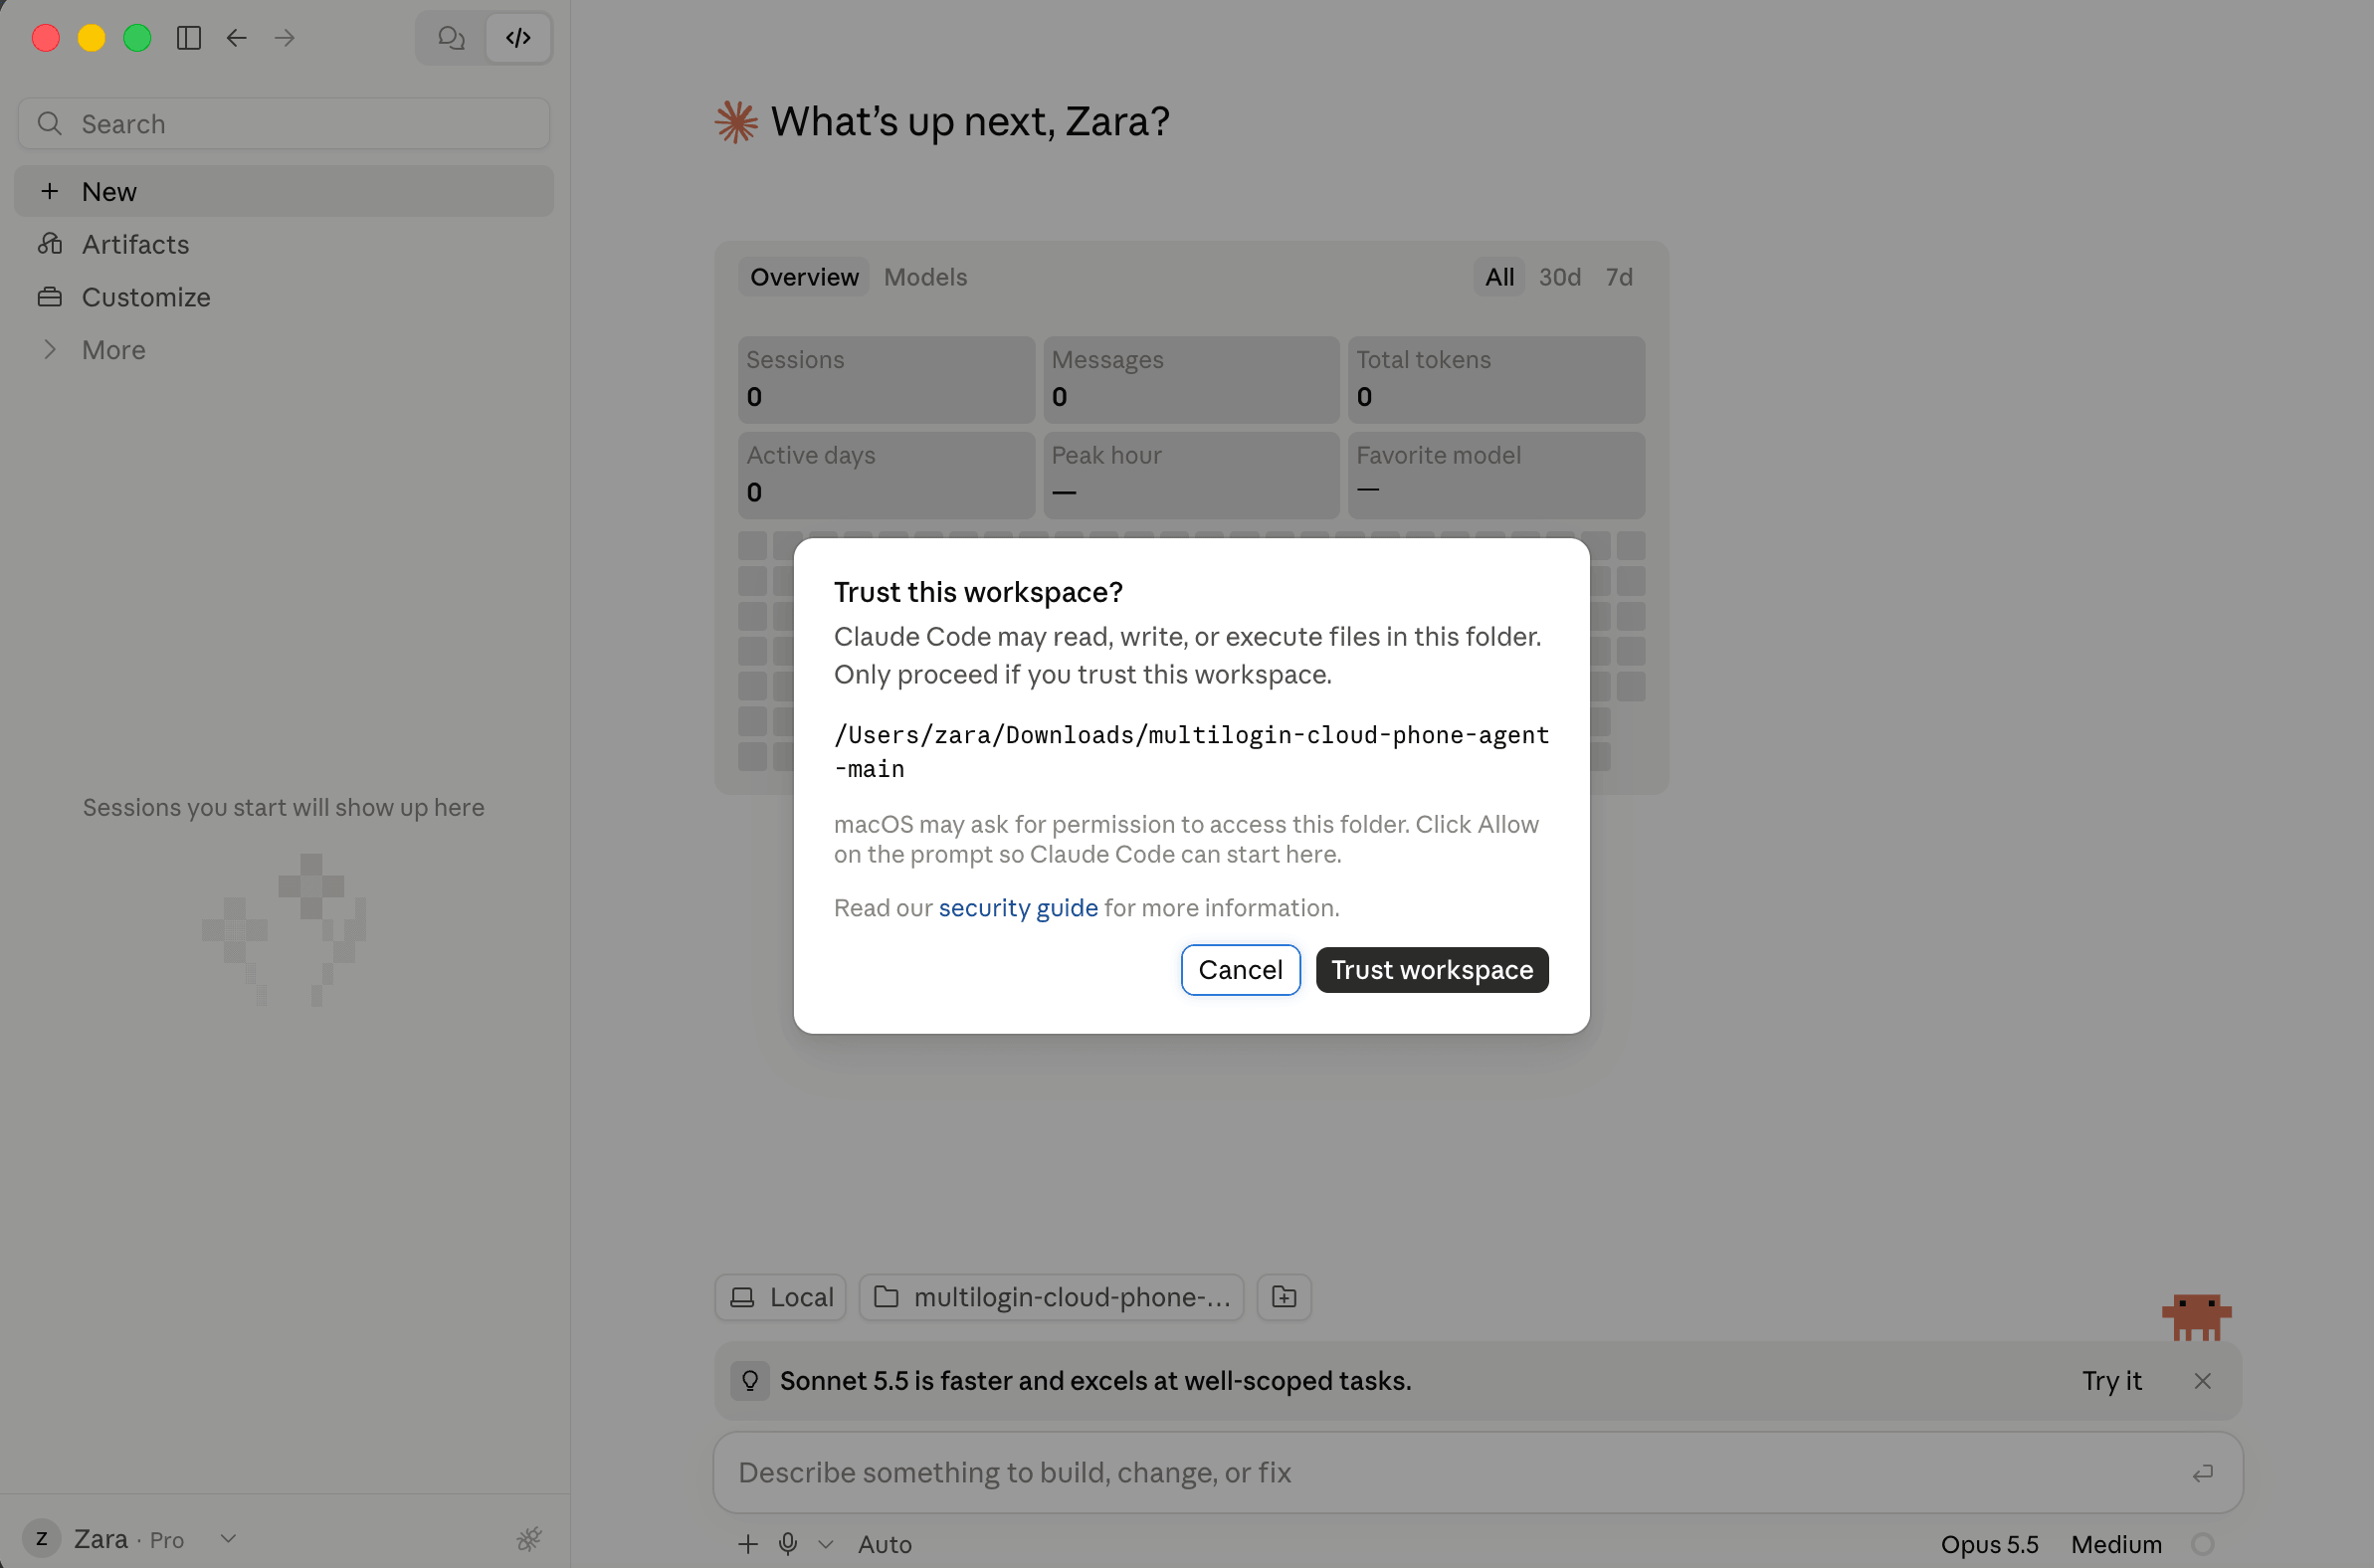Open the Local environment selector
Image resolution: width=2374 pixels, height=1568 pixels.
pyautogui.click(x=781, y=1297)
